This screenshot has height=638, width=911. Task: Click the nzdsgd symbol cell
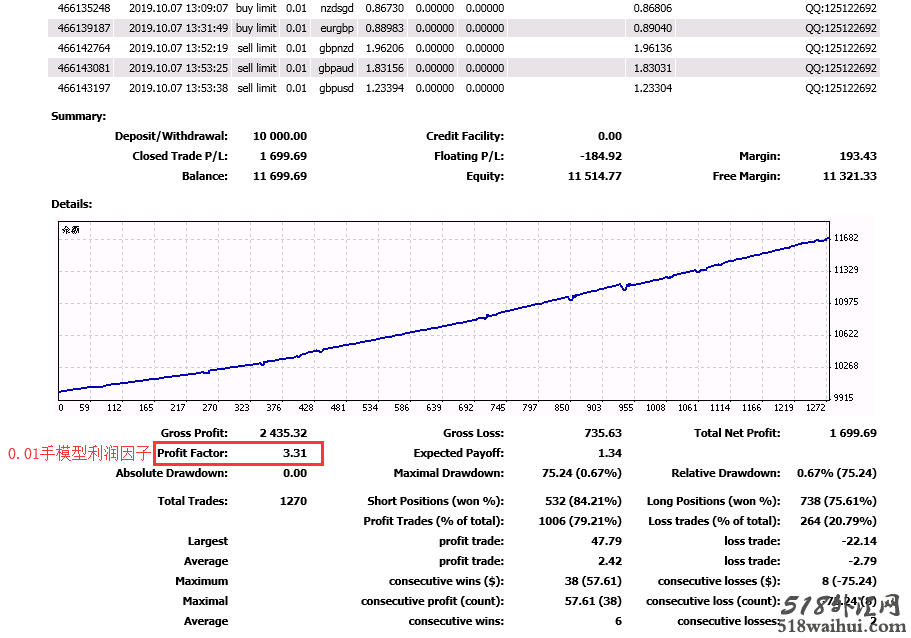336,8
